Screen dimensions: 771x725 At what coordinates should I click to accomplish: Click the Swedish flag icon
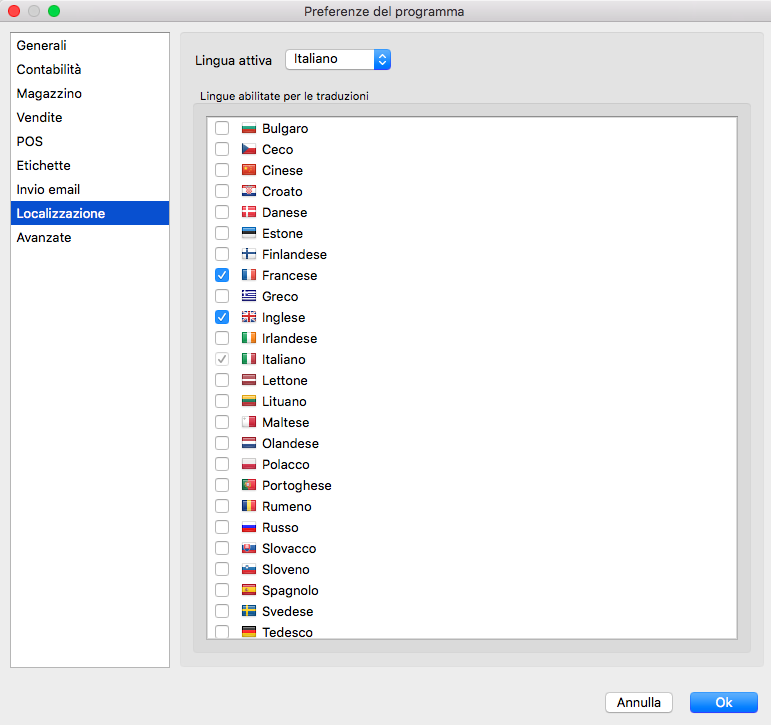pyautogui.click(x=249, y=612)
